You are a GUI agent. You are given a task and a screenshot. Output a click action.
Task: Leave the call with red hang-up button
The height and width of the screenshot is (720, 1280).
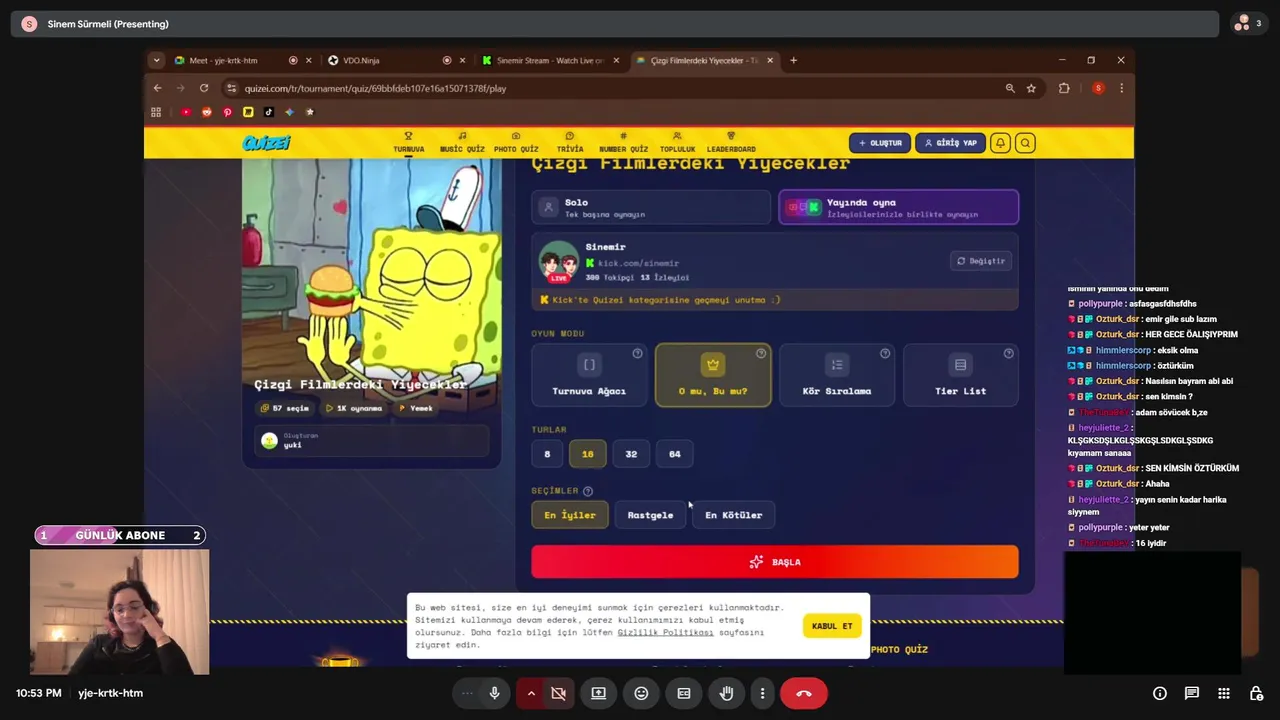click(804, 693)
